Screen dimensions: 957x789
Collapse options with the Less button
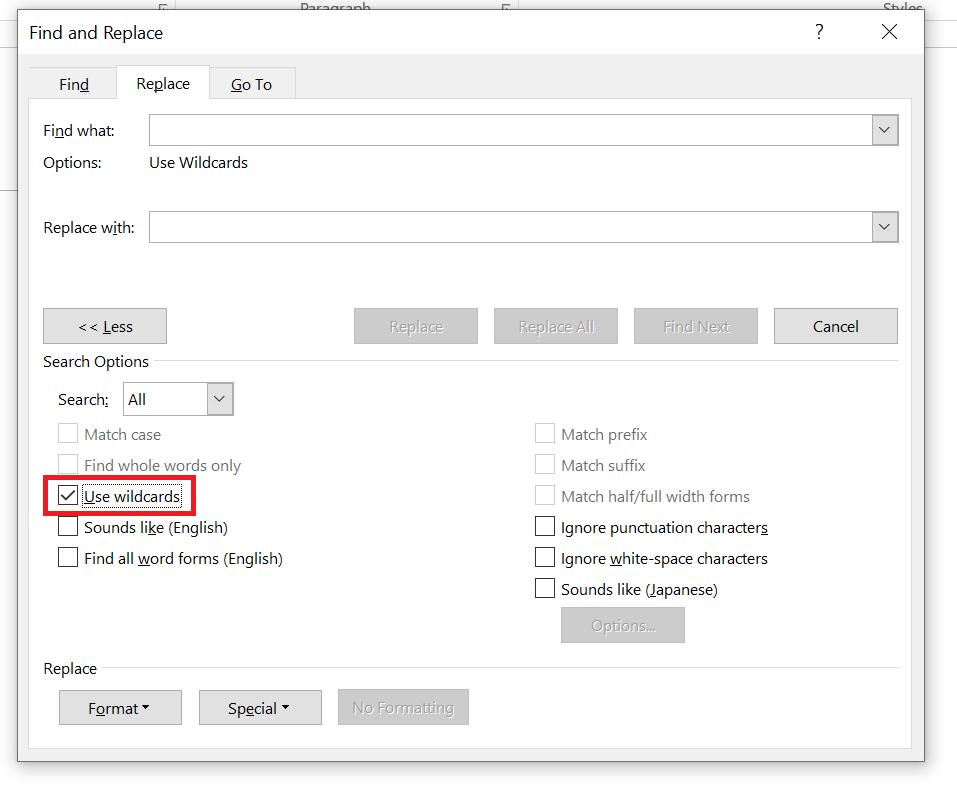[x=105, y=326]
